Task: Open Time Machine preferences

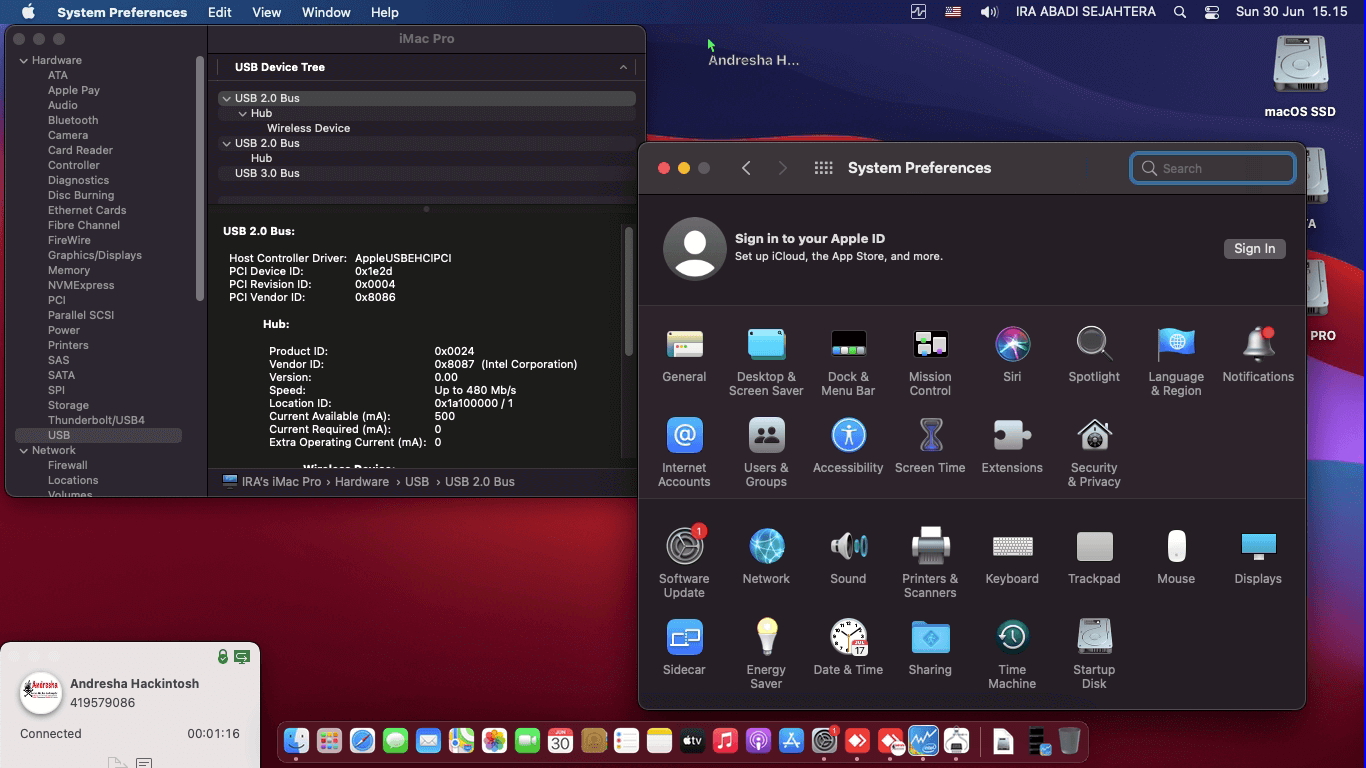Action: [1012, 655]
